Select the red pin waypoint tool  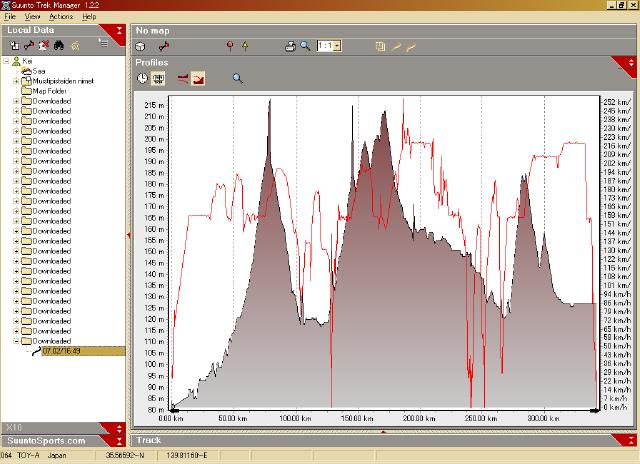[230, 46]
